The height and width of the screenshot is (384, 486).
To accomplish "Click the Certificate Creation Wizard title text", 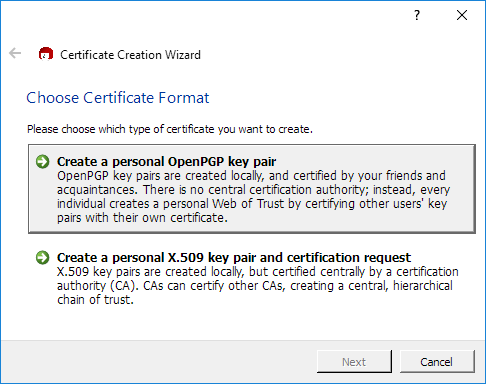I will pyautogui.click(x=130, y=55).
